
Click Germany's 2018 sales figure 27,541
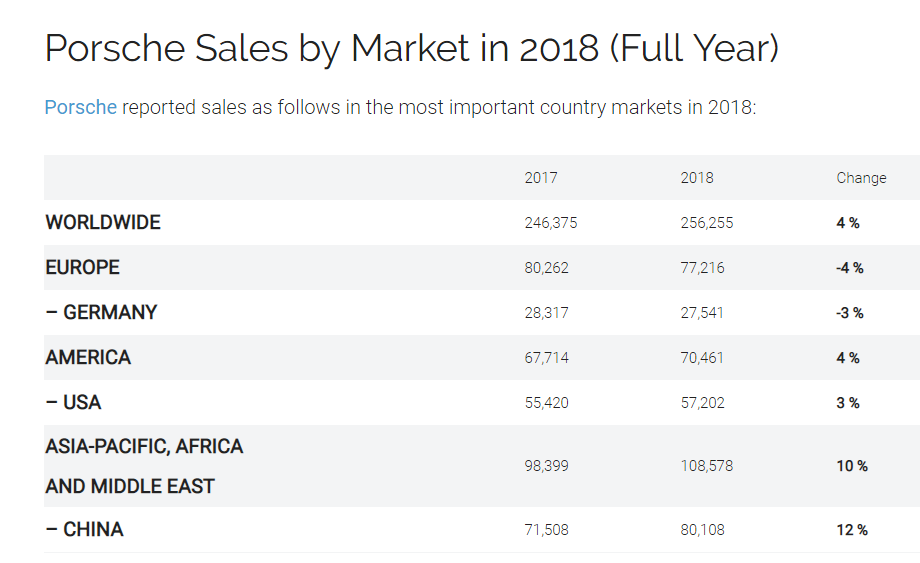pyautogui.click(x=702, y=313)
